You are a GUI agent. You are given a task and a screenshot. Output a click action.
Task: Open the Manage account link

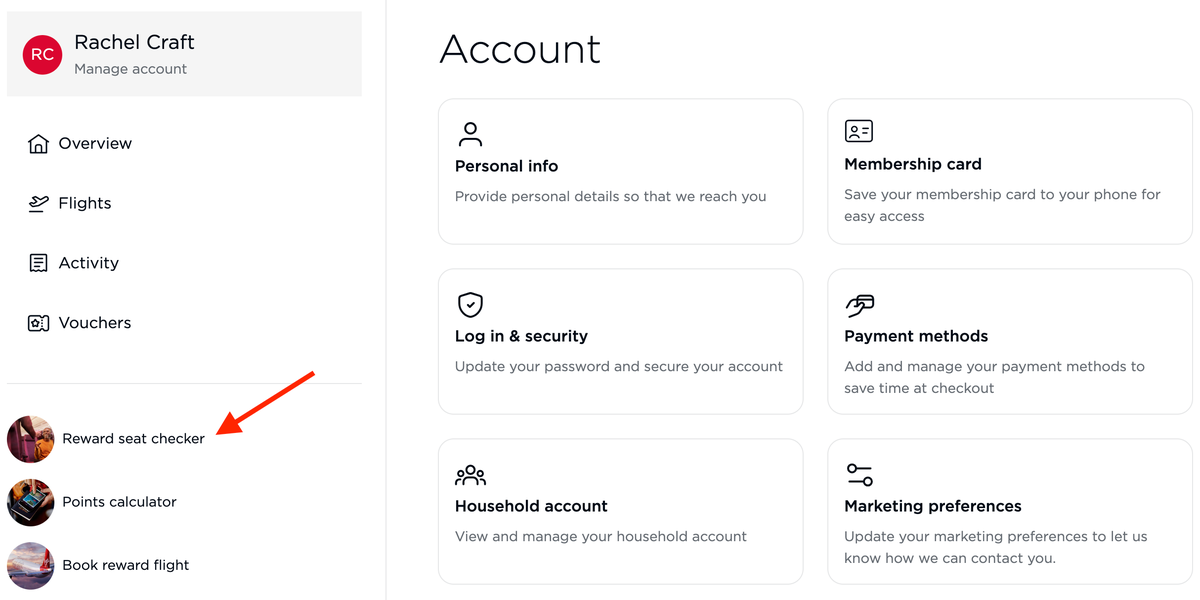131,68
